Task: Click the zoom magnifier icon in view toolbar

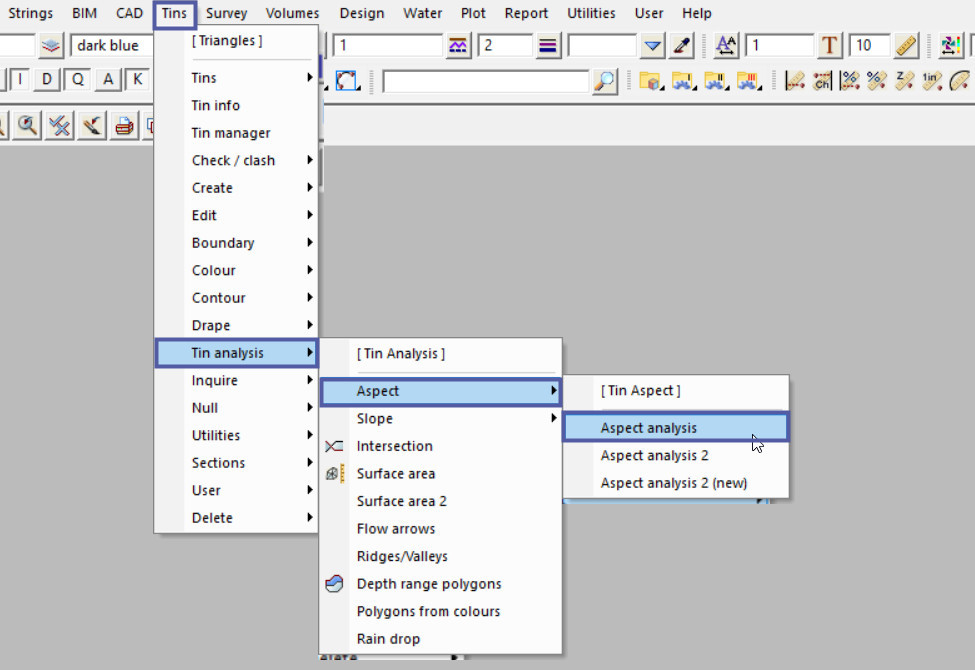Action: [28, 126]
